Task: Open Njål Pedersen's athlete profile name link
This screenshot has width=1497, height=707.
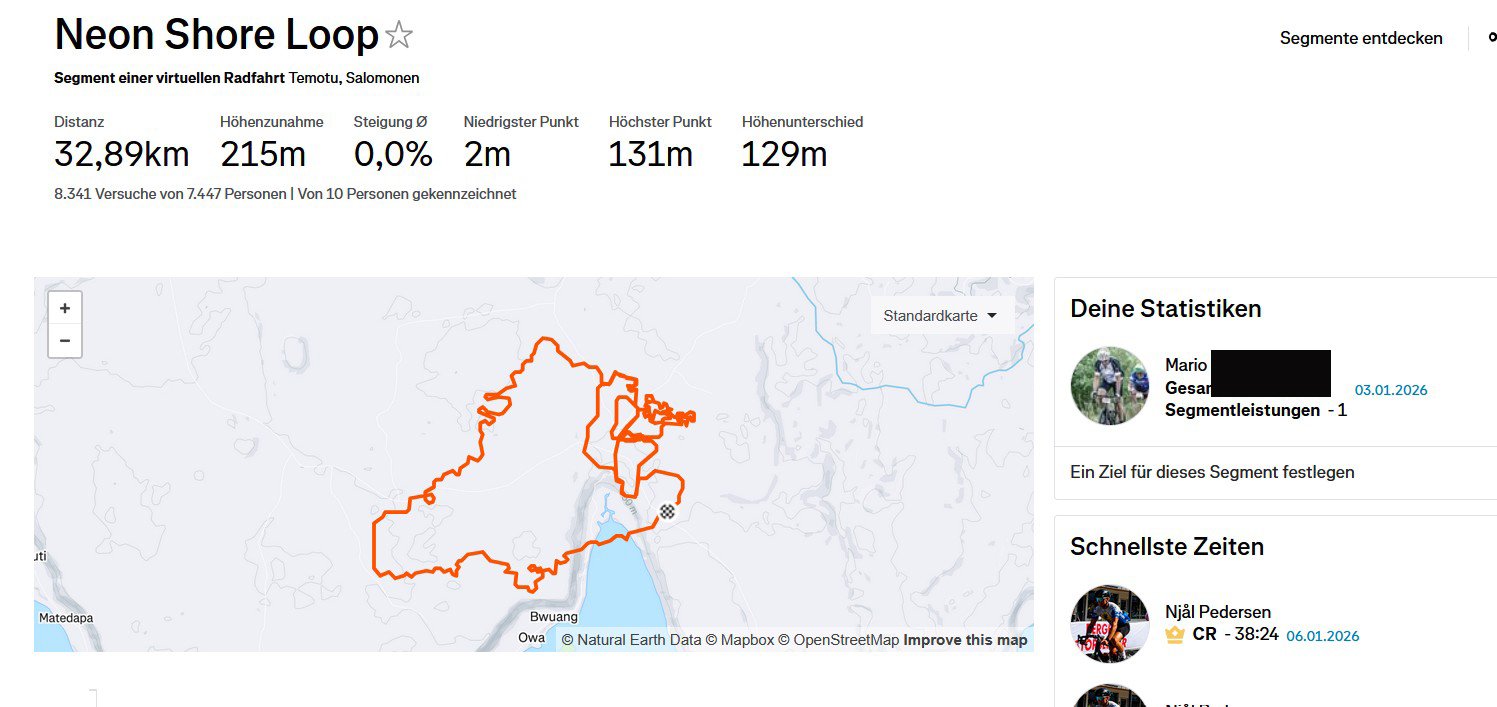Action: tap(1218, 612)
